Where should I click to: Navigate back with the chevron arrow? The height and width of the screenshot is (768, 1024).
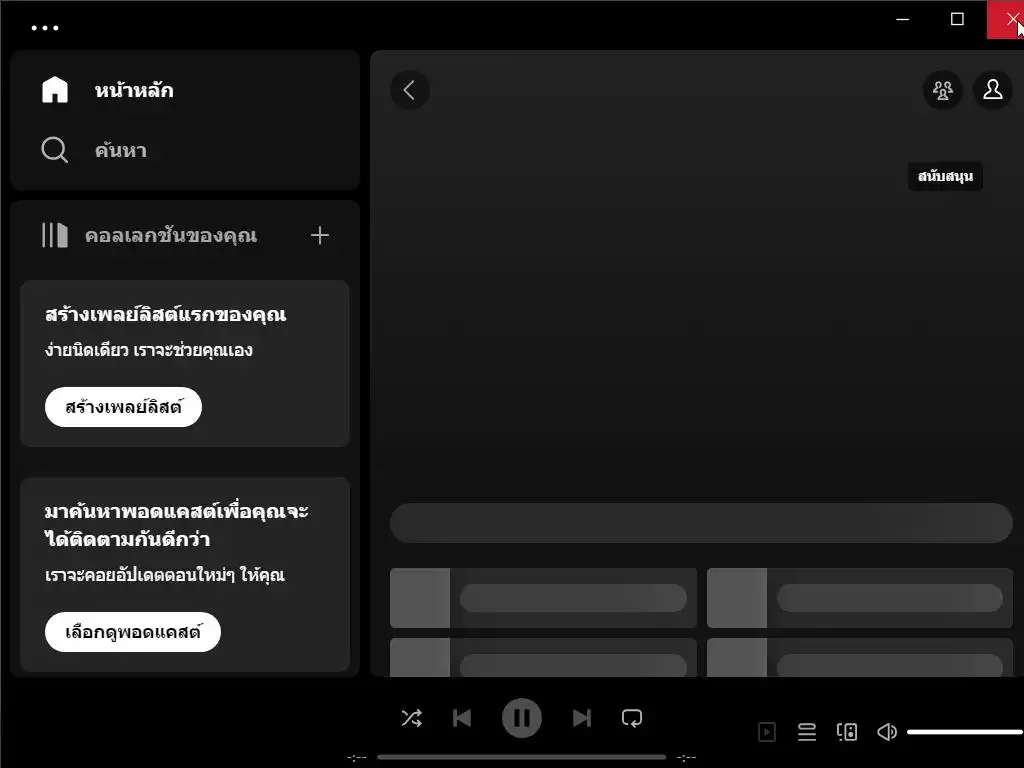(409, 90)
